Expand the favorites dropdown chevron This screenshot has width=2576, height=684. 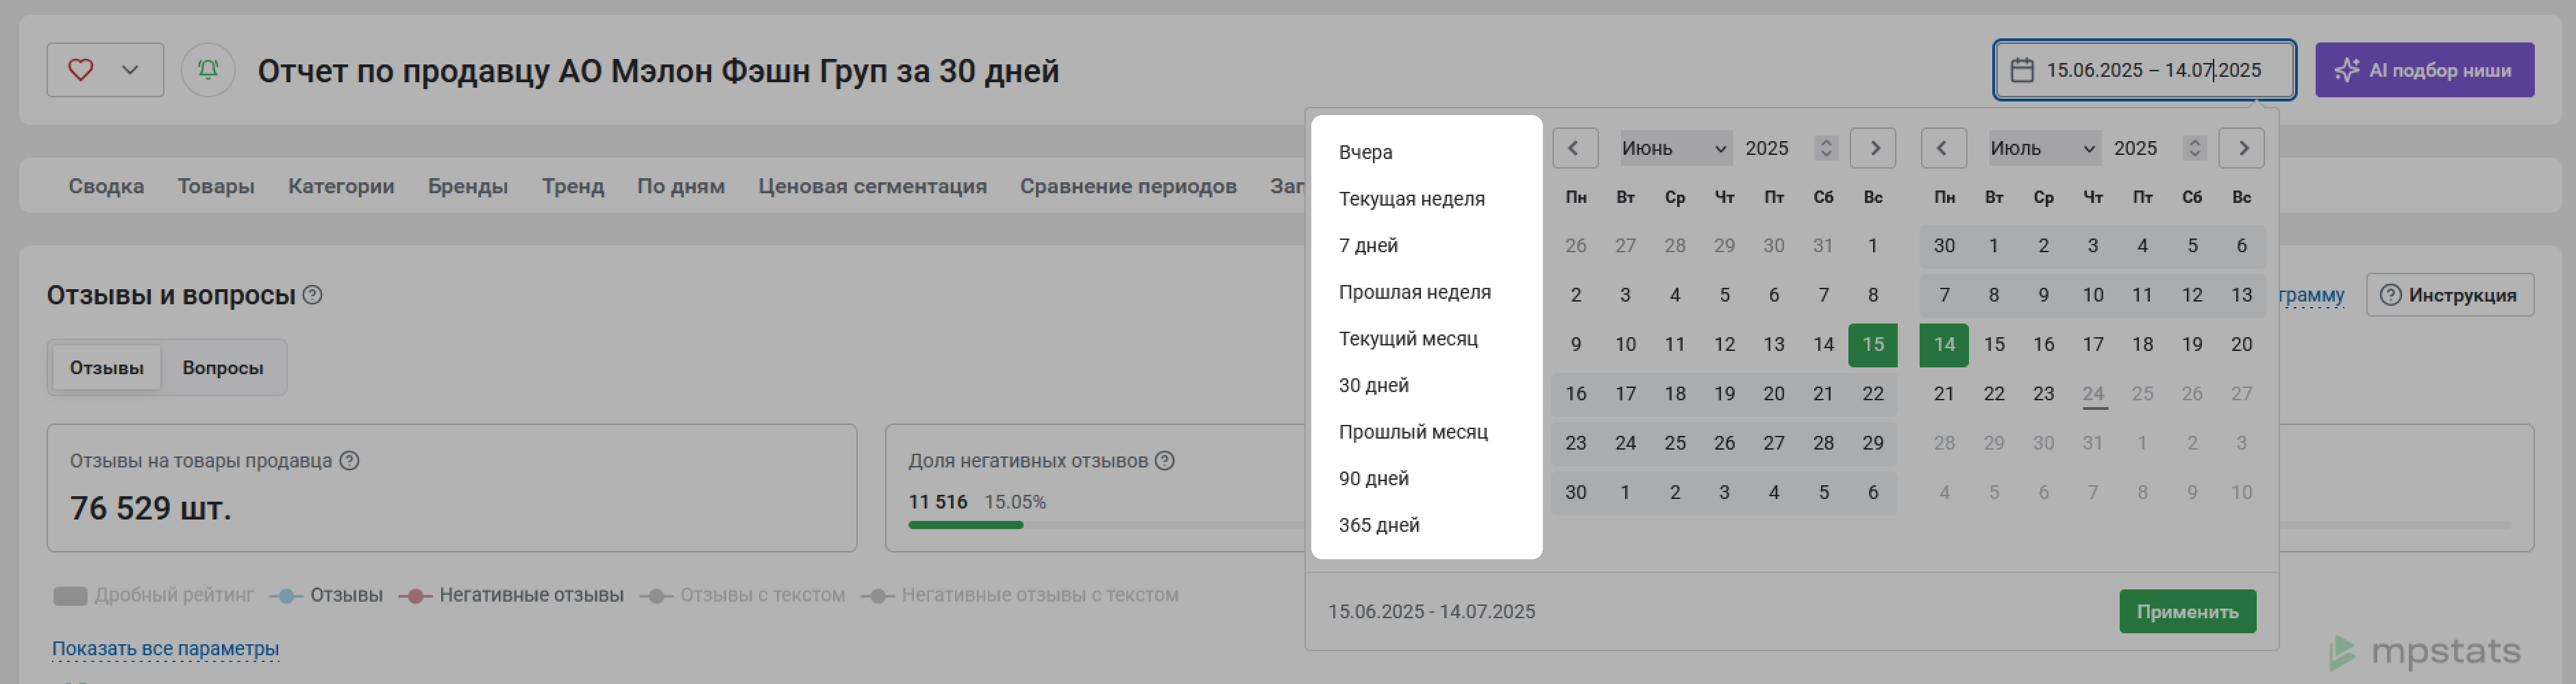pos(130,70)
